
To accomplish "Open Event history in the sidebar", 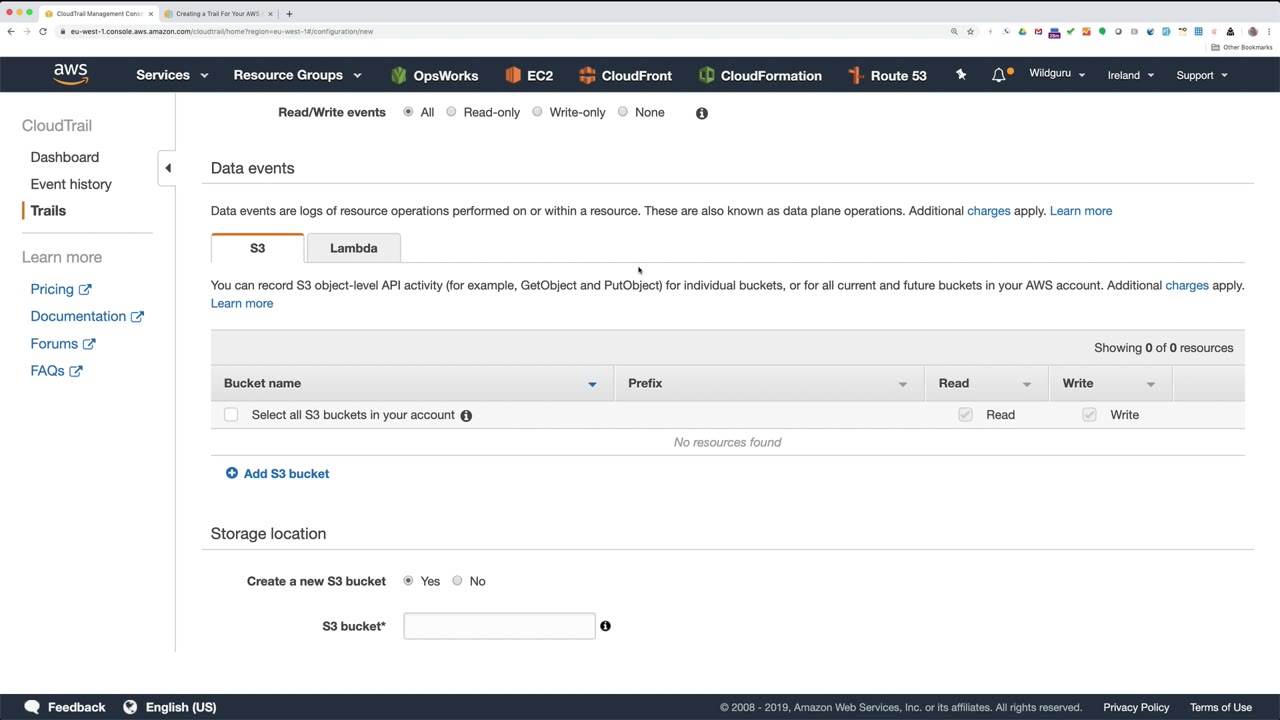I will 71,184.
